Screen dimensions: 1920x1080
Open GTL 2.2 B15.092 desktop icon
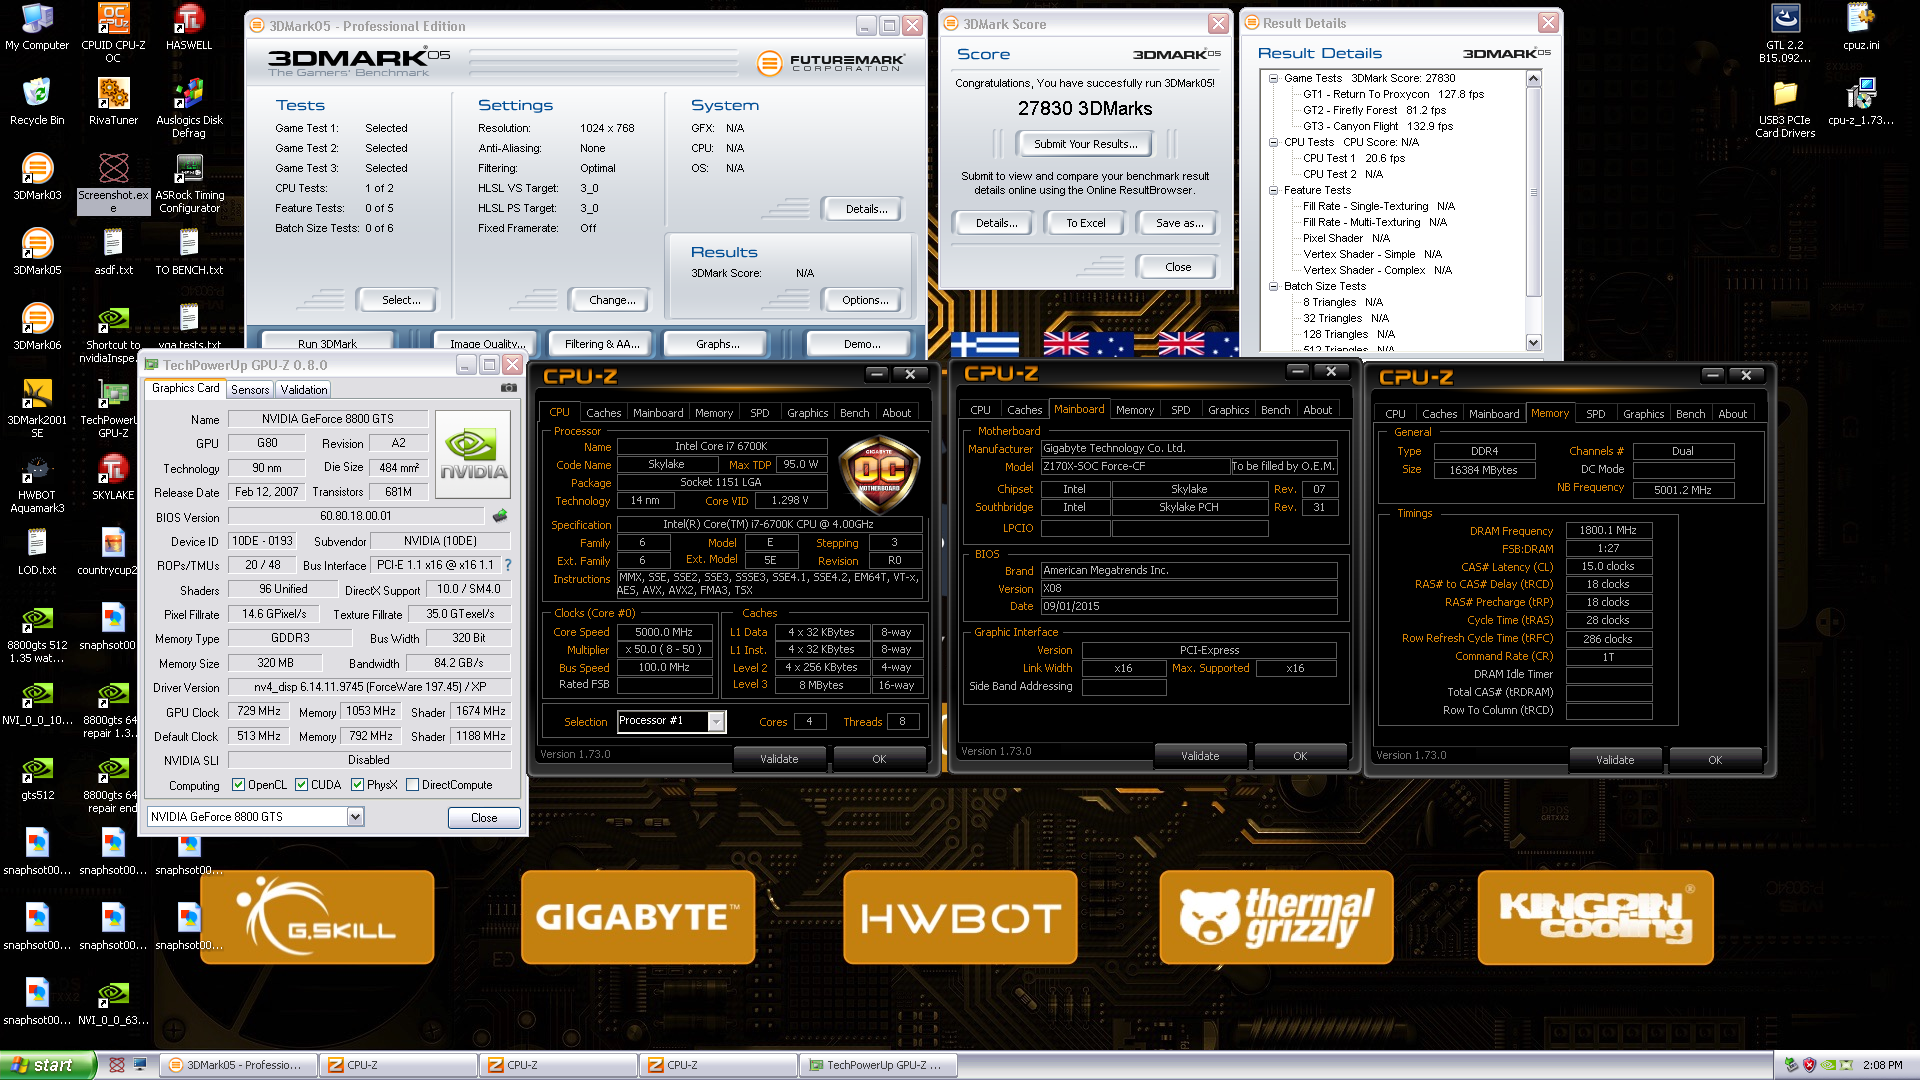point(1785,33)
